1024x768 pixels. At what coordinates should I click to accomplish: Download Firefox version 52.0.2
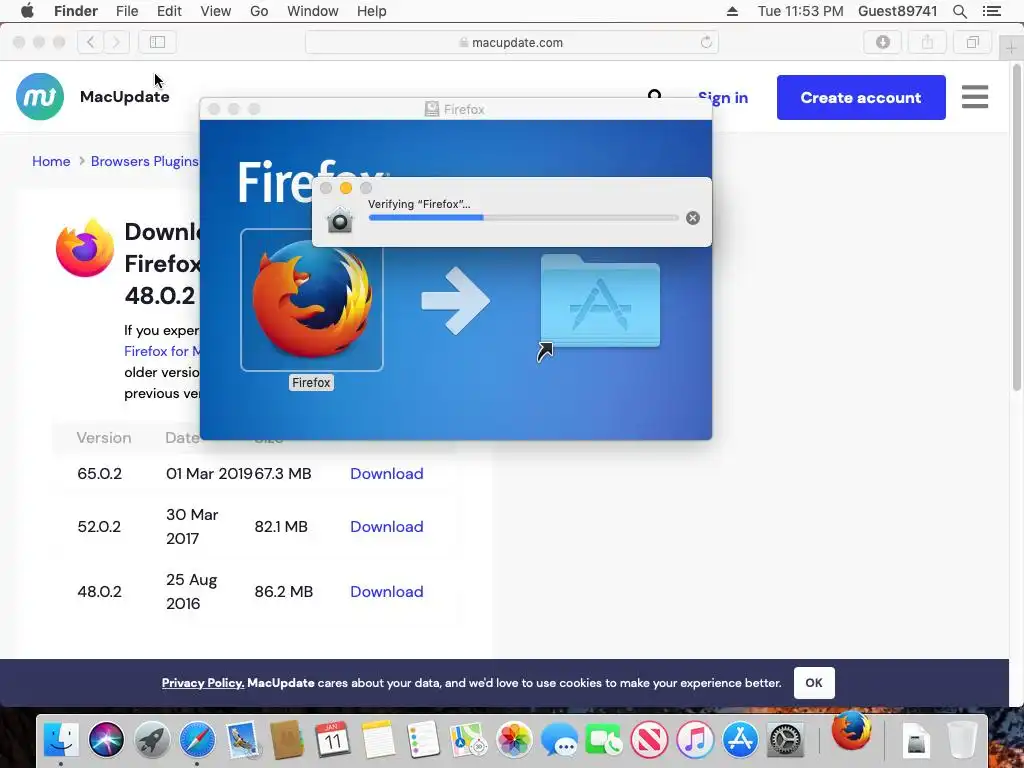pyautogui.click(x=387, y=526)
